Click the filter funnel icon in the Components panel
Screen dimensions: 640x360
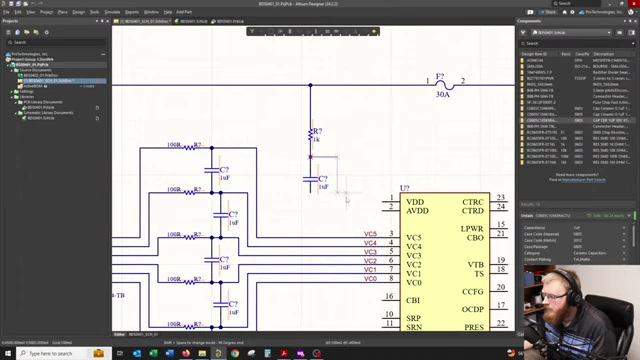point(523,32)
